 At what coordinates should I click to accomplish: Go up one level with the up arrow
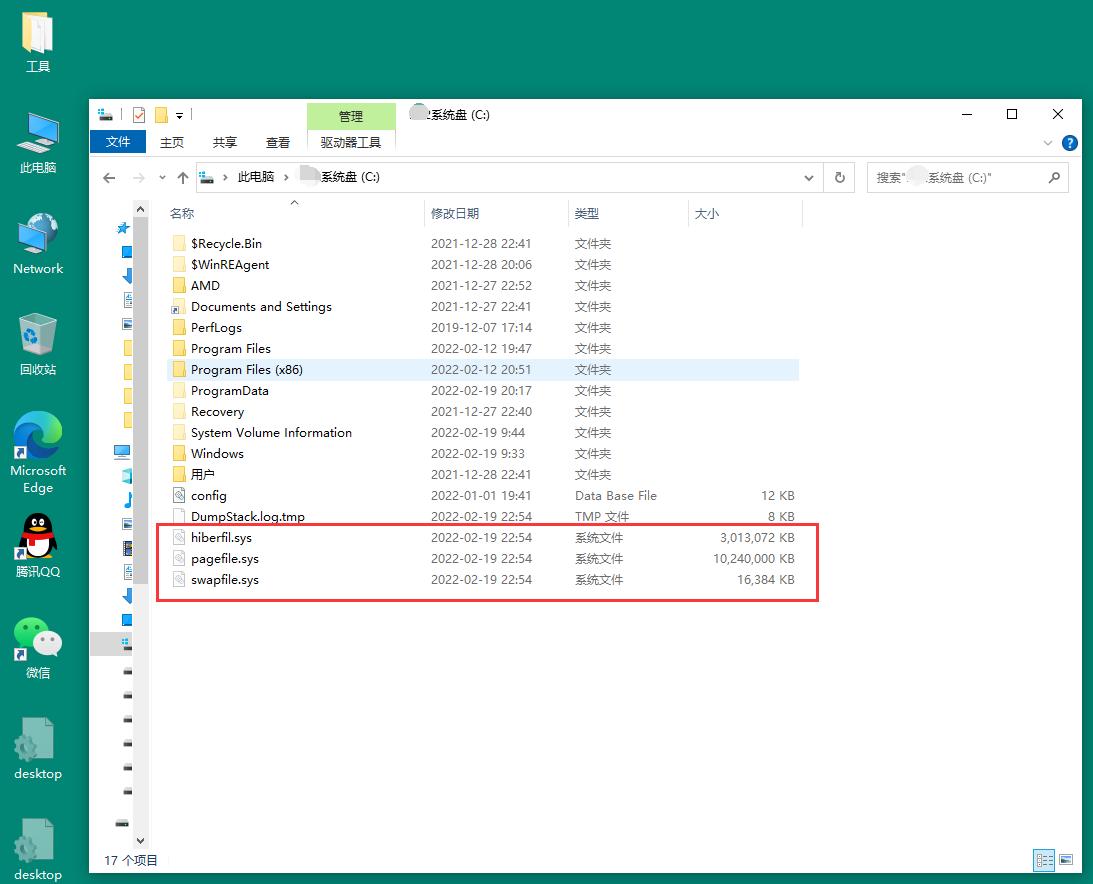tap(183, 177)
